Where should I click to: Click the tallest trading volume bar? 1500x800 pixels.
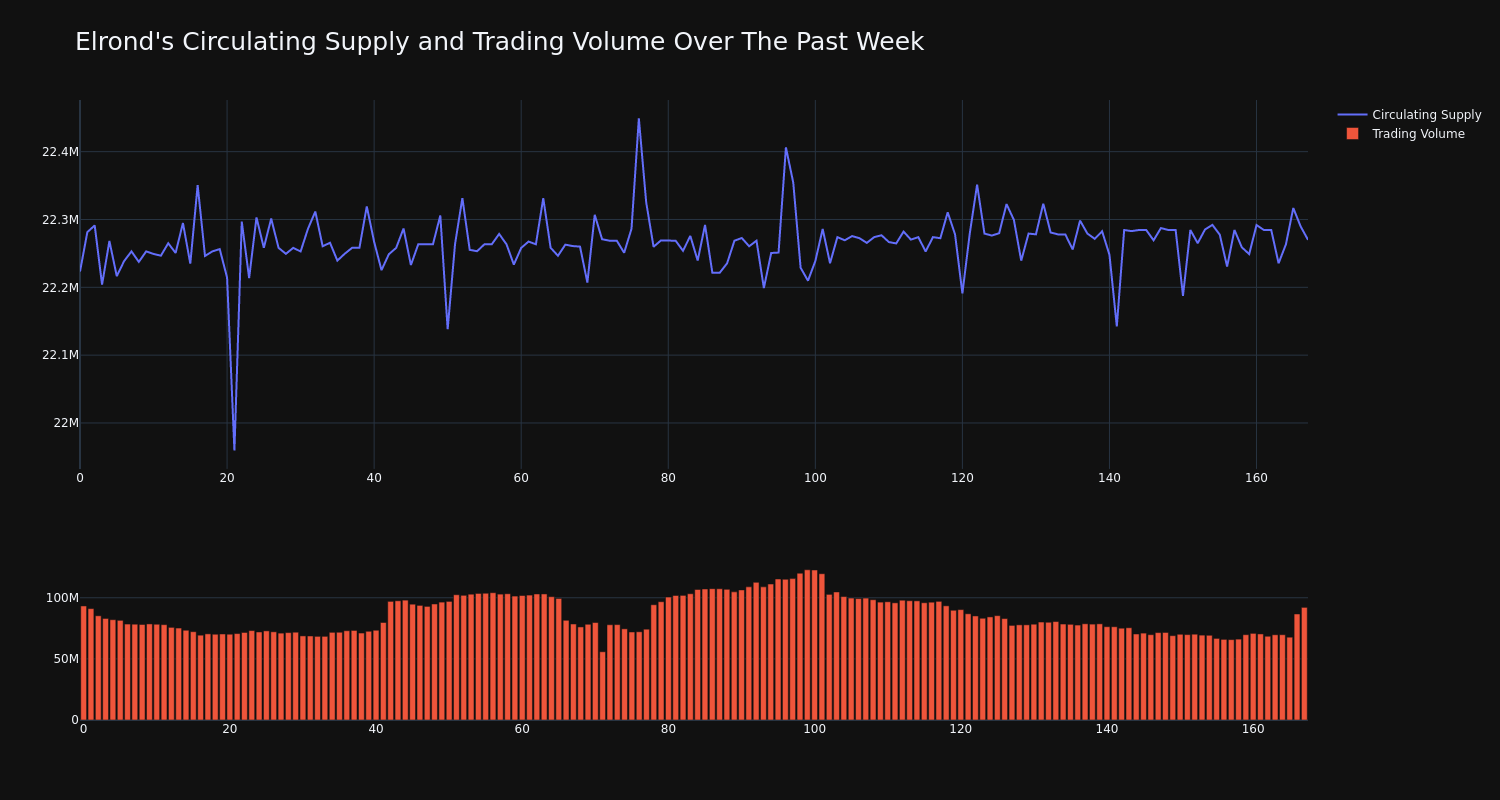point(807,645)
